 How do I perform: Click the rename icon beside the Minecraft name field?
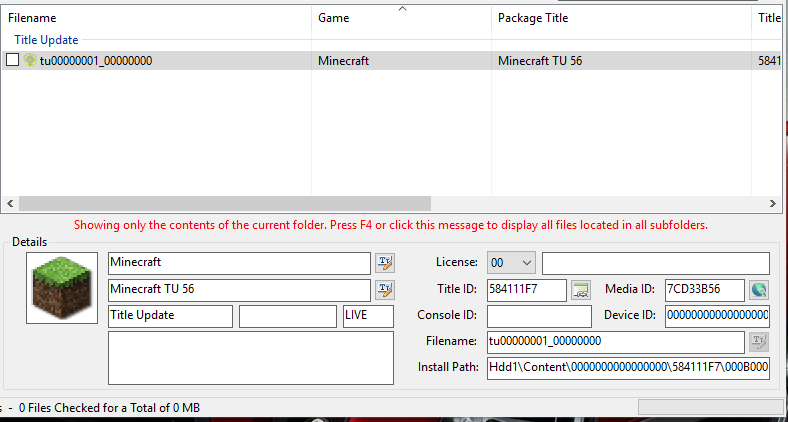[385, 263]
